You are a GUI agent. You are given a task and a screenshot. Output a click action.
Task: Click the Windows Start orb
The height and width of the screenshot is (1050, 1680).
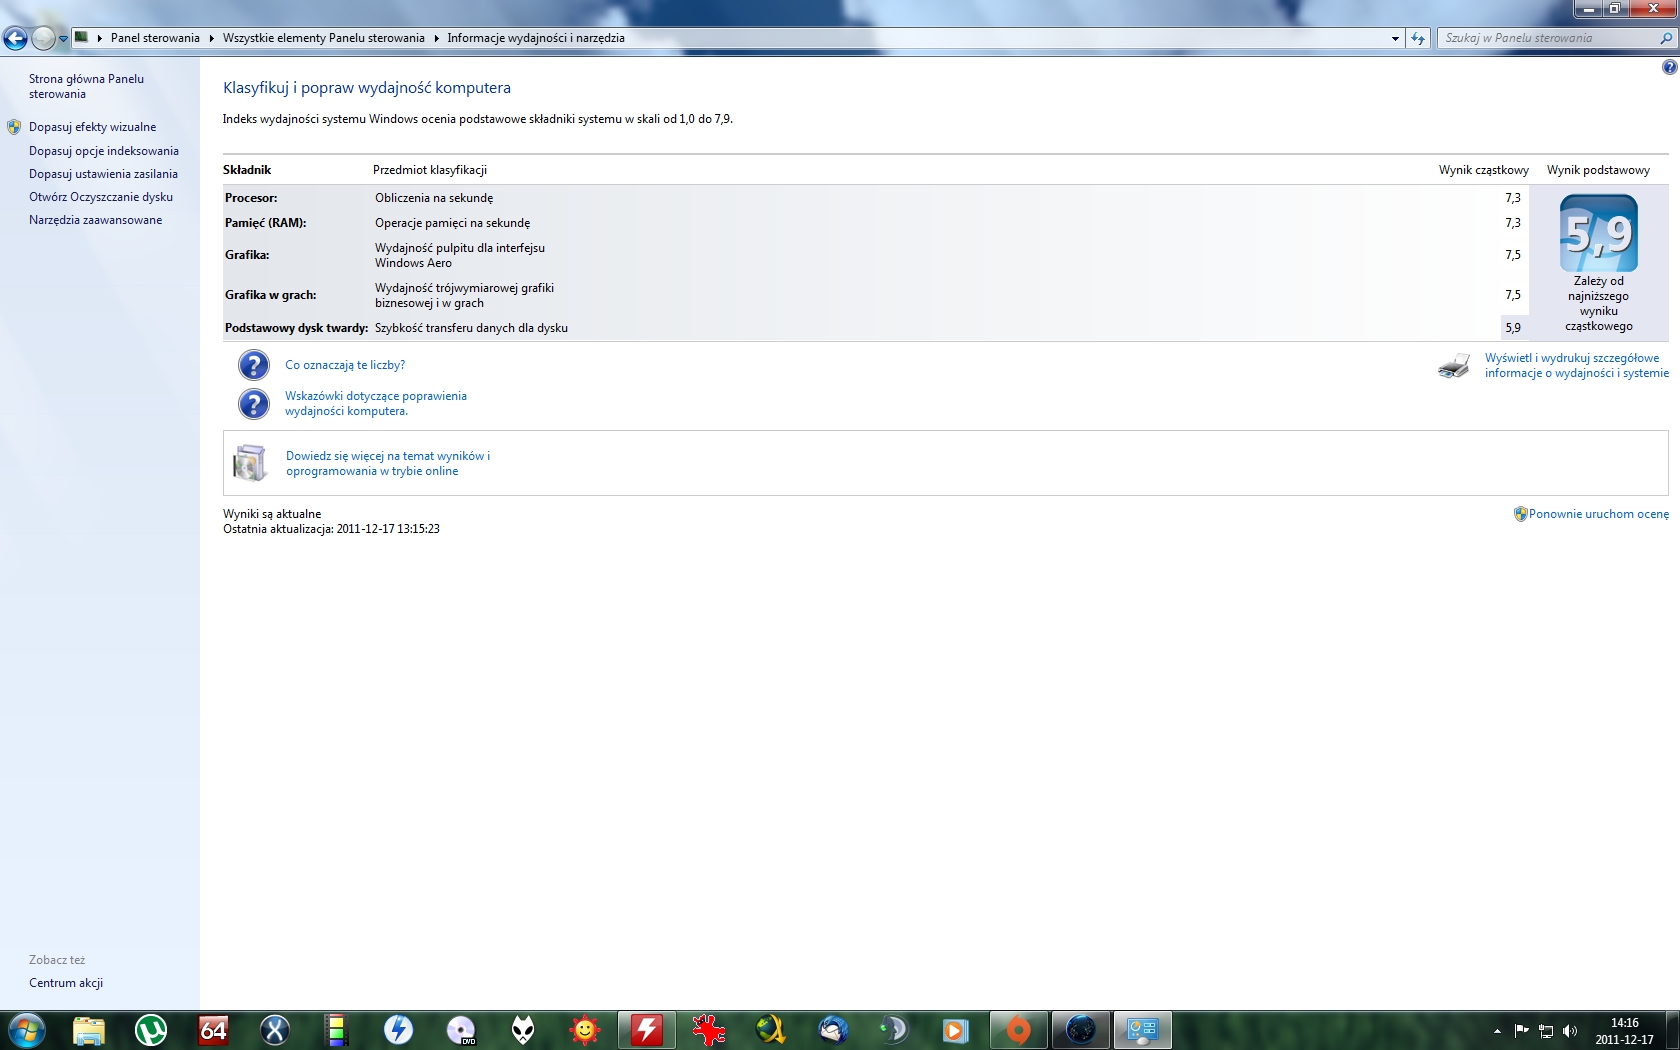[x=26, y=1030]
